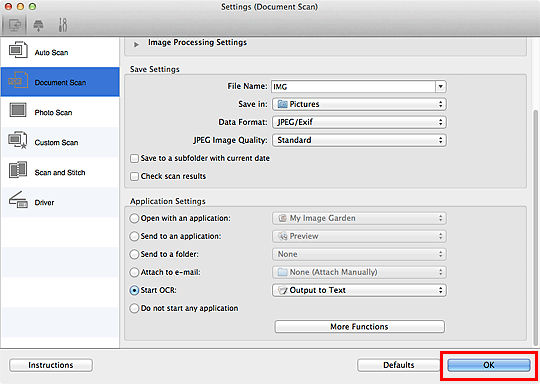Open the My Image Garden dropdown
Viewport: 540px width, 384px height.
click(359, 218)
